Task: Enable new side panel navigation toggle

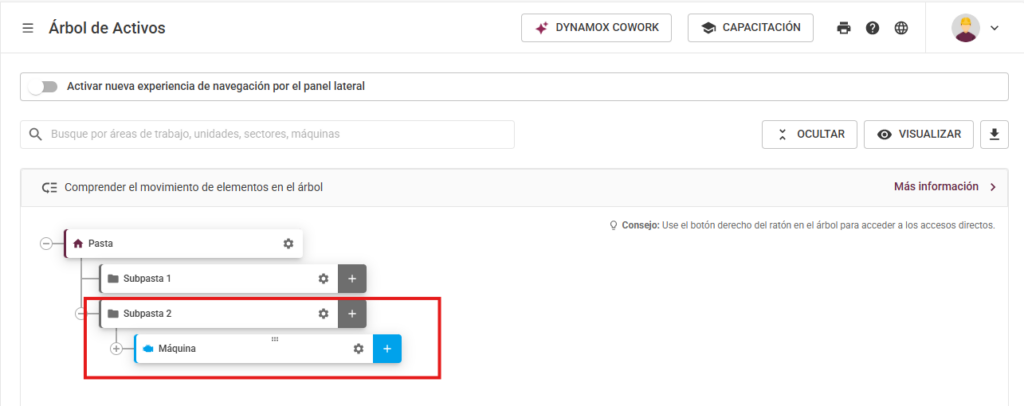Action: (x=42, y=86)
